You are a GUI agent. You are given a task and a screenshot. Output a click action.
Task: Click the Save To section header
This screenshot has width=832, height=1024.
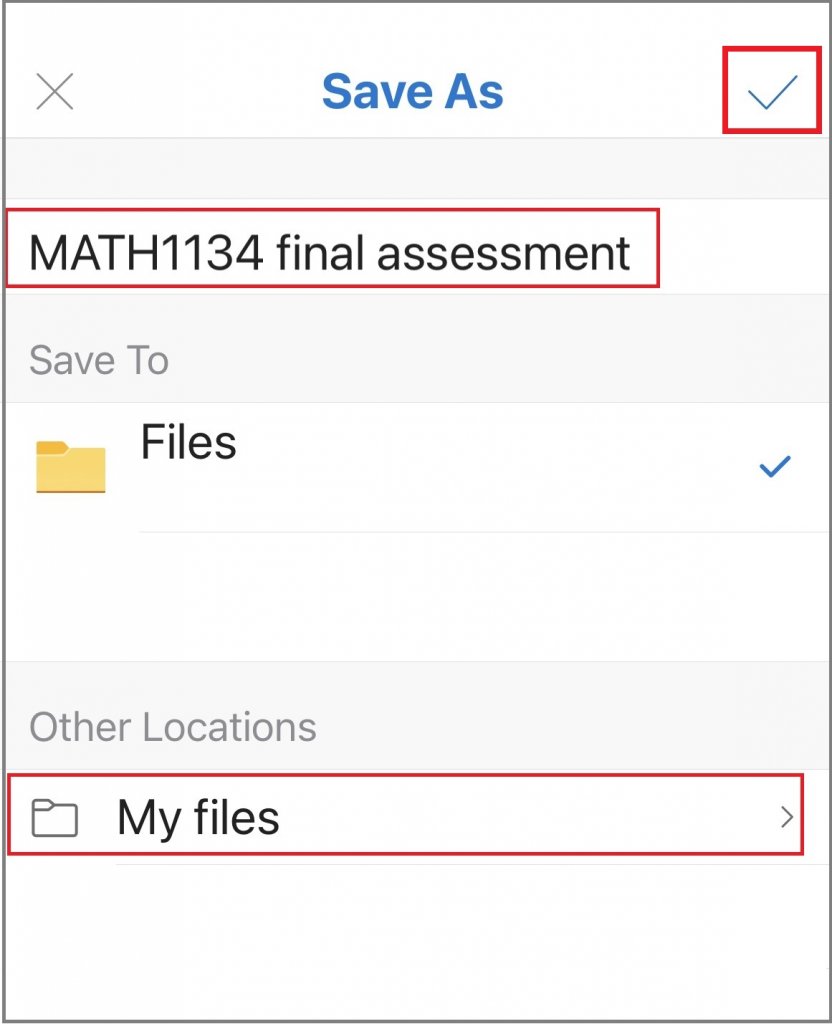pyautogui.click(x=99, y=360)
